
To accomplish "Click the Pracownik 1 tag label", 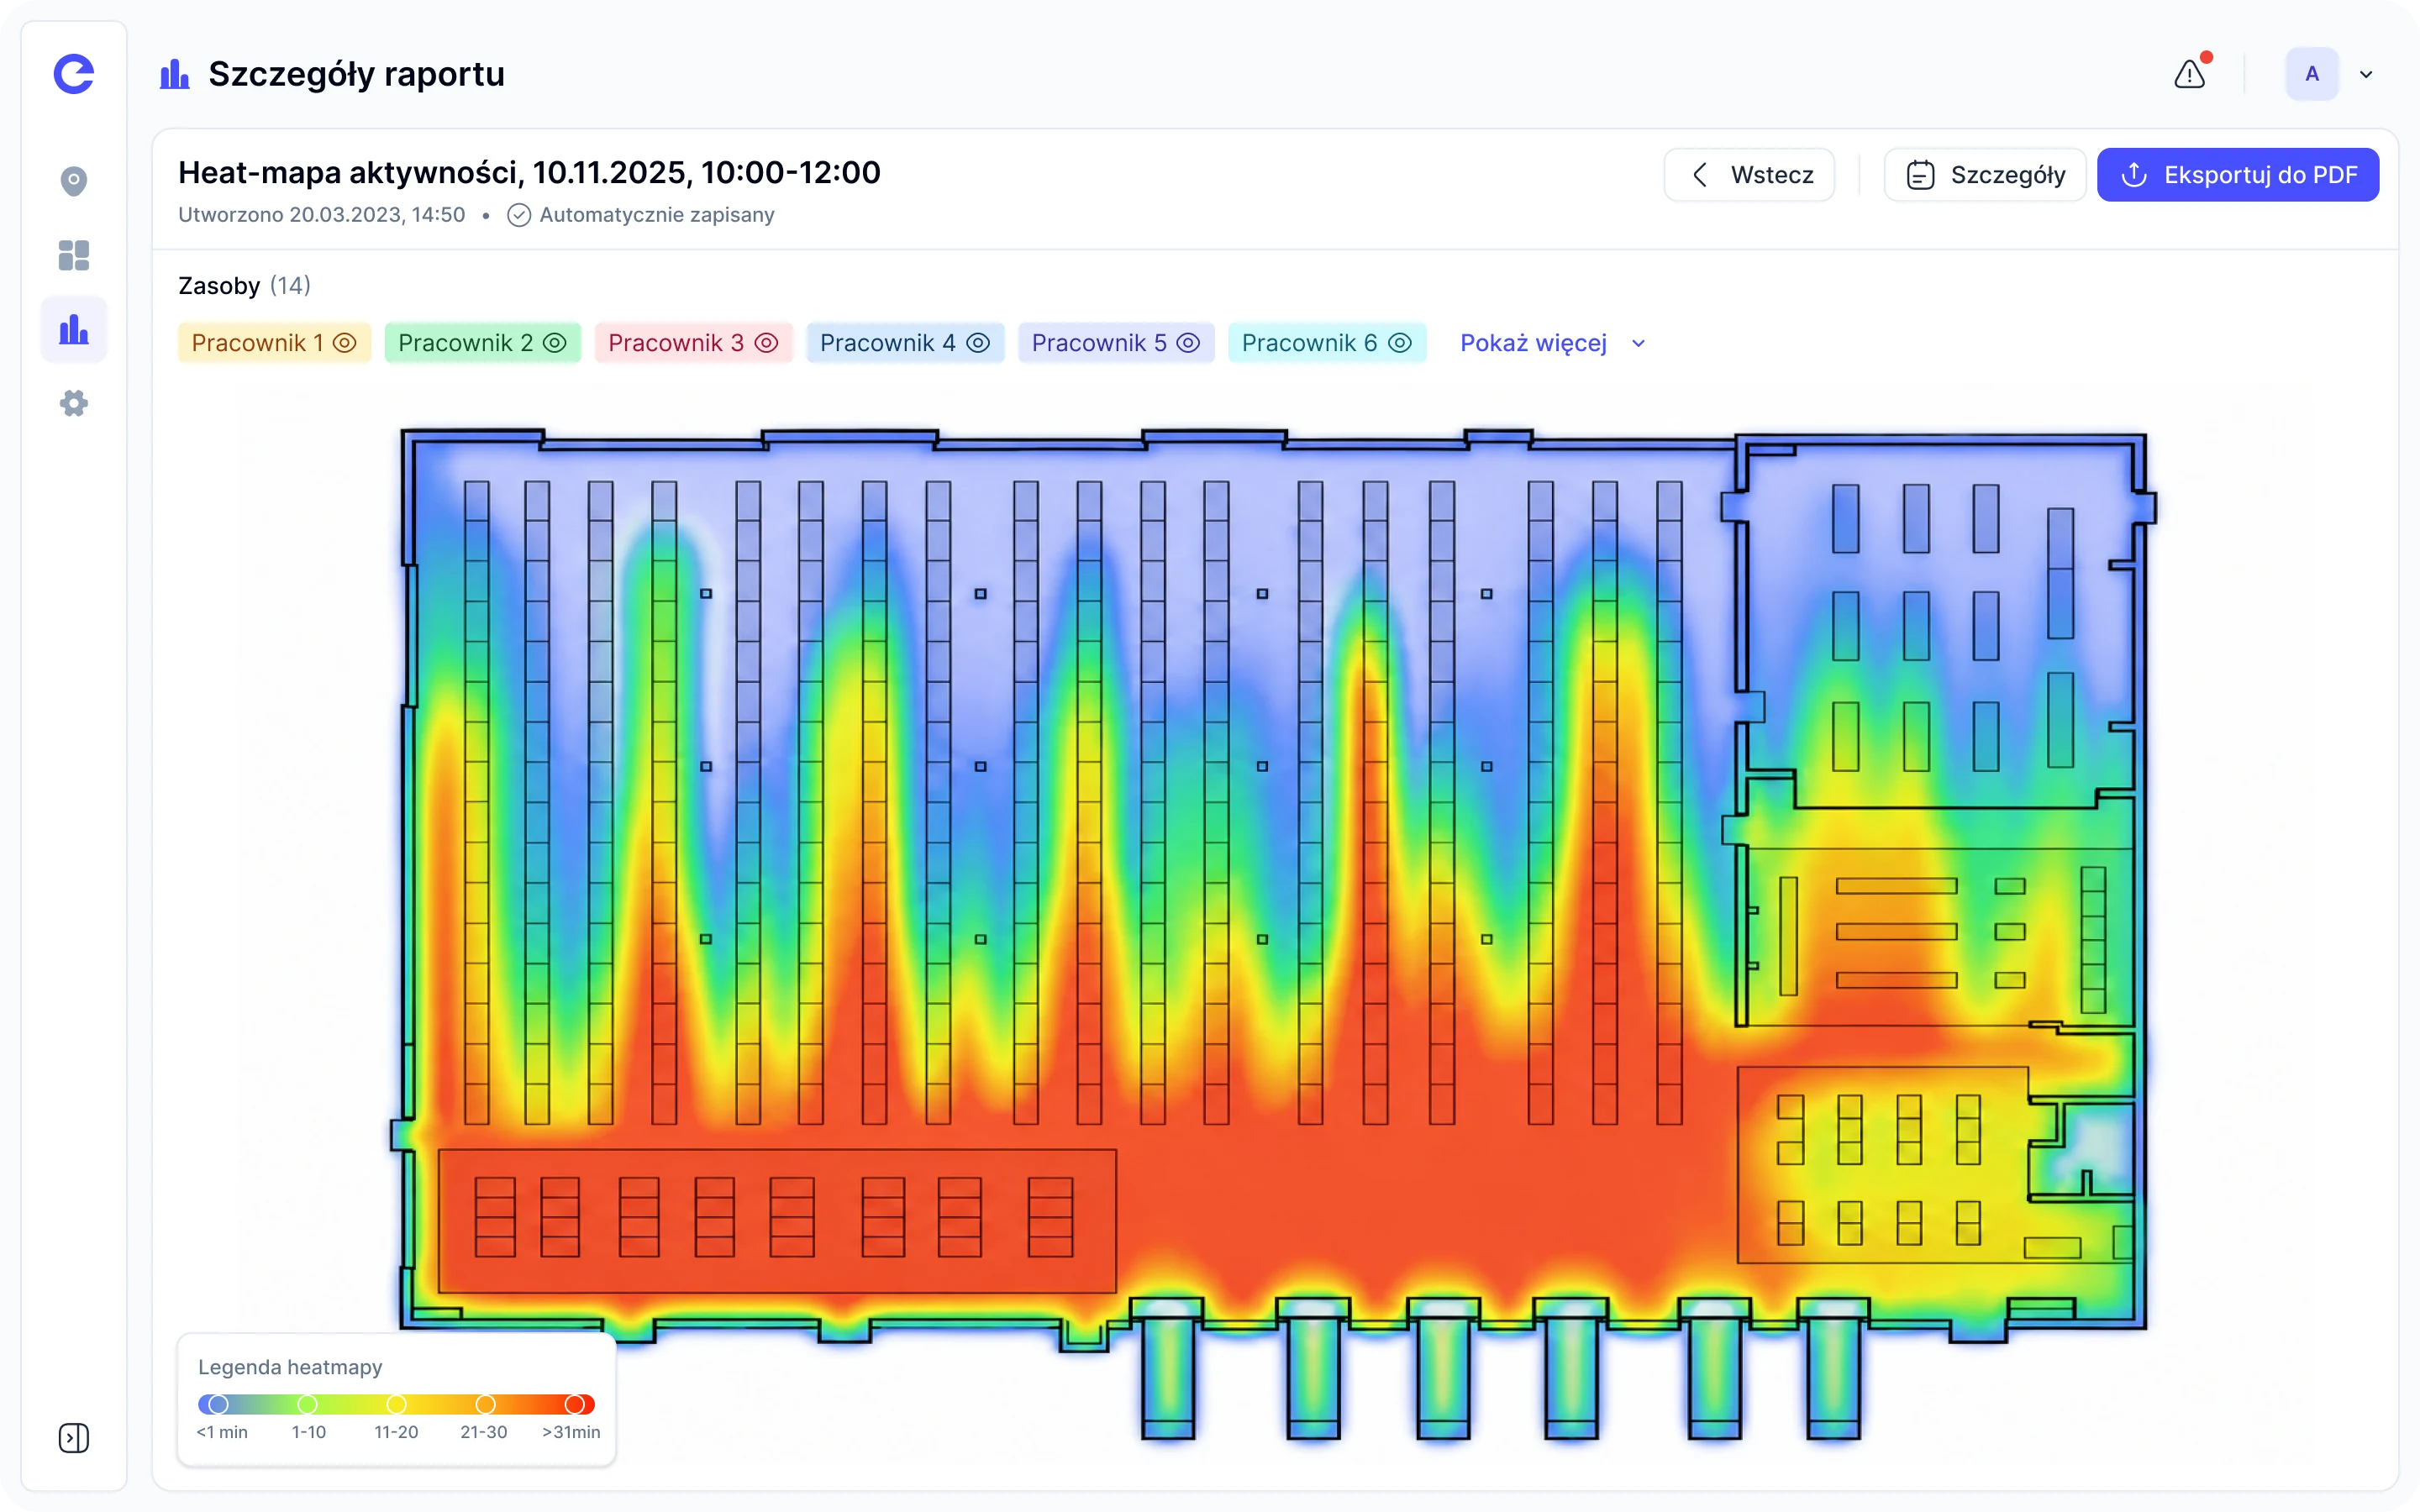I will tap(257, 343).
